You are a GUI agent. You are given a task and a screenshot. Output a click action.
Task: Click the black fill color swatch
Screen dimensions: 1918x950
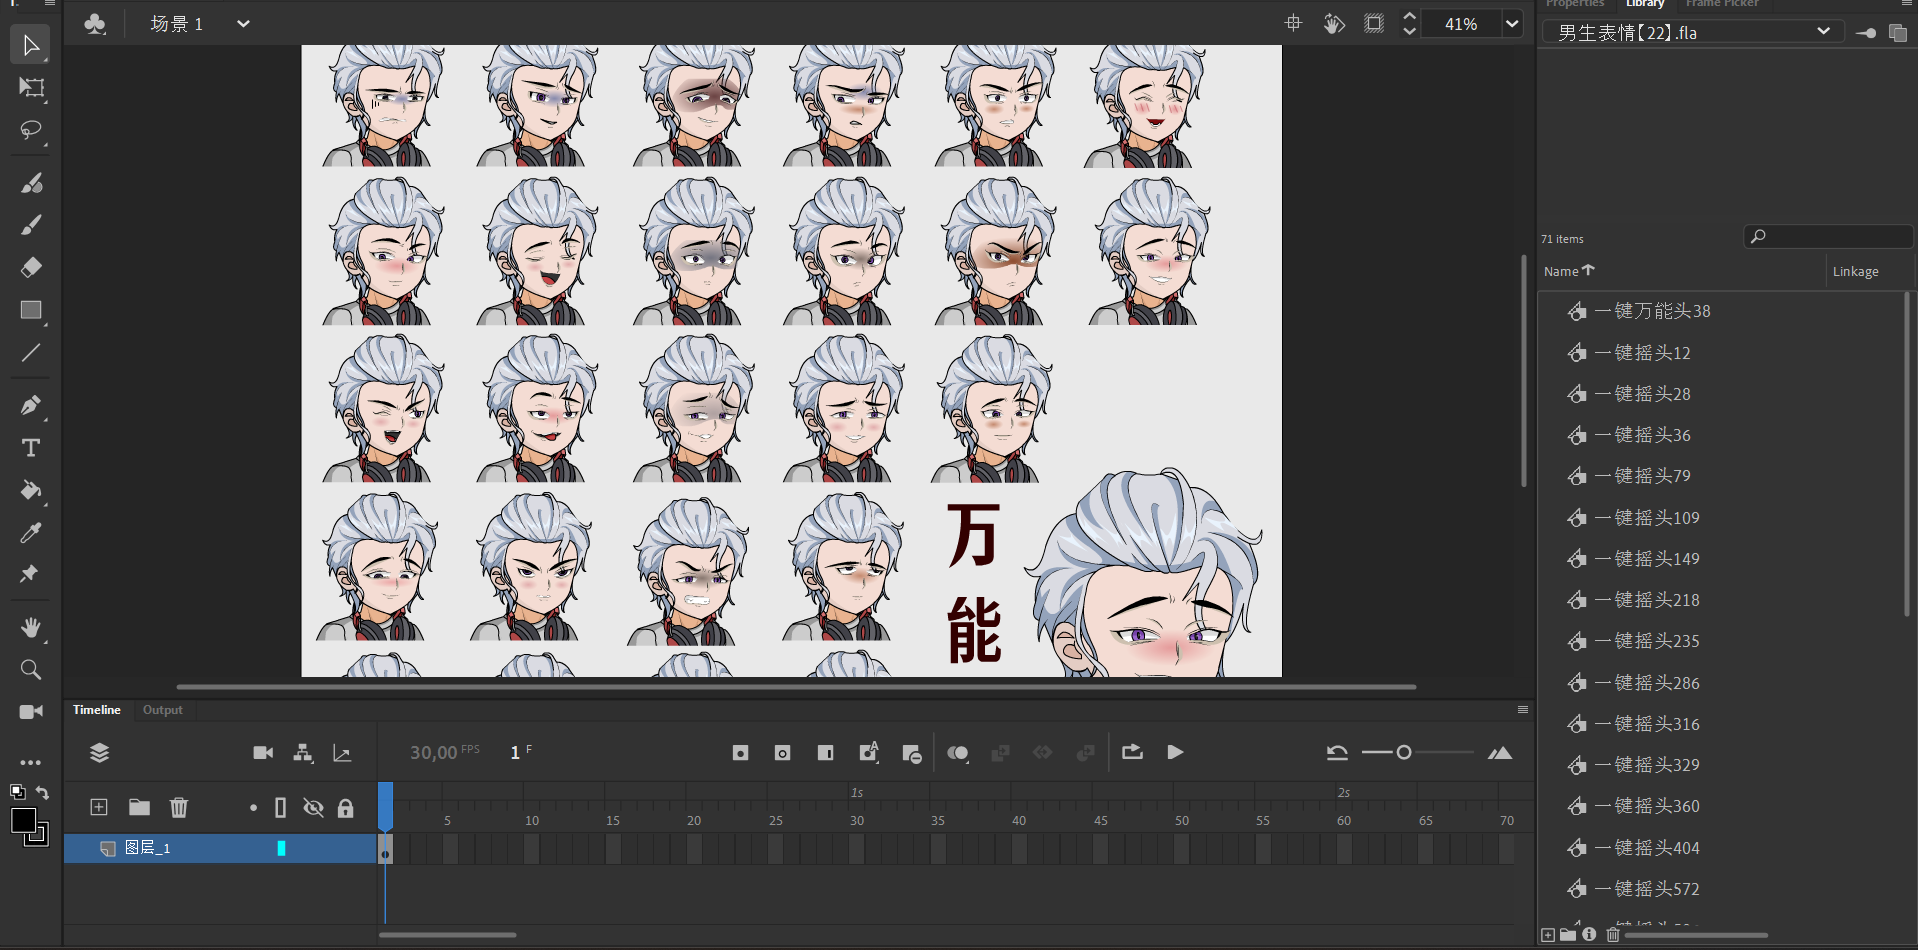click(x=23, y=821)
